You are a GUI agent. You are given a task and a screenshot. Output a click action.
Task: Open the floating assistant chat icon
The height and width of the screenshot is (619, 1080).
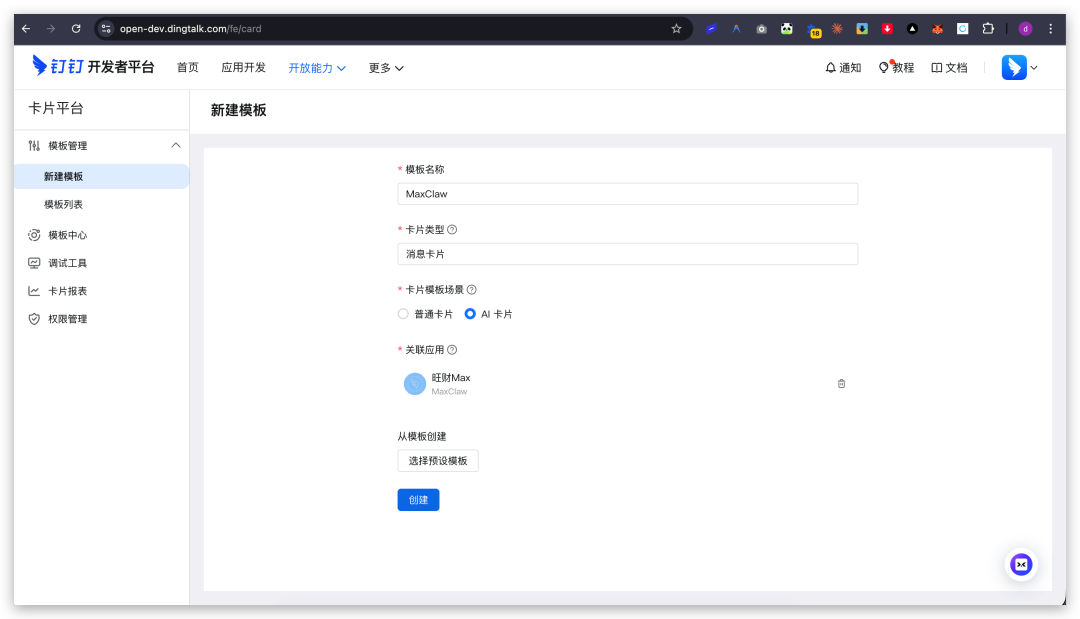tap(1021, 564)
